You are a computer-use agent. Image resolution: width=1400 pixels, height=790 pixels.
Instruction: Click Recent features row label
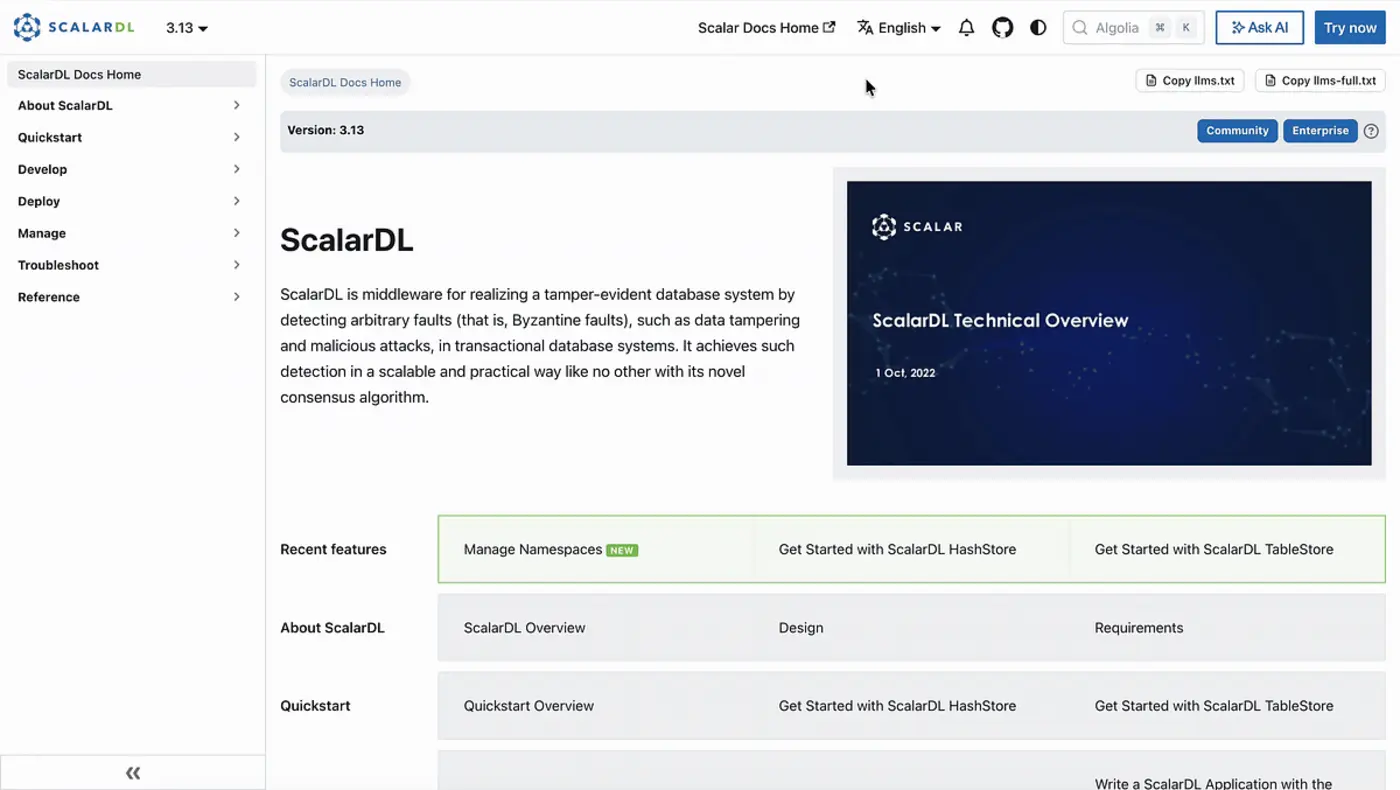click(333, 549)
